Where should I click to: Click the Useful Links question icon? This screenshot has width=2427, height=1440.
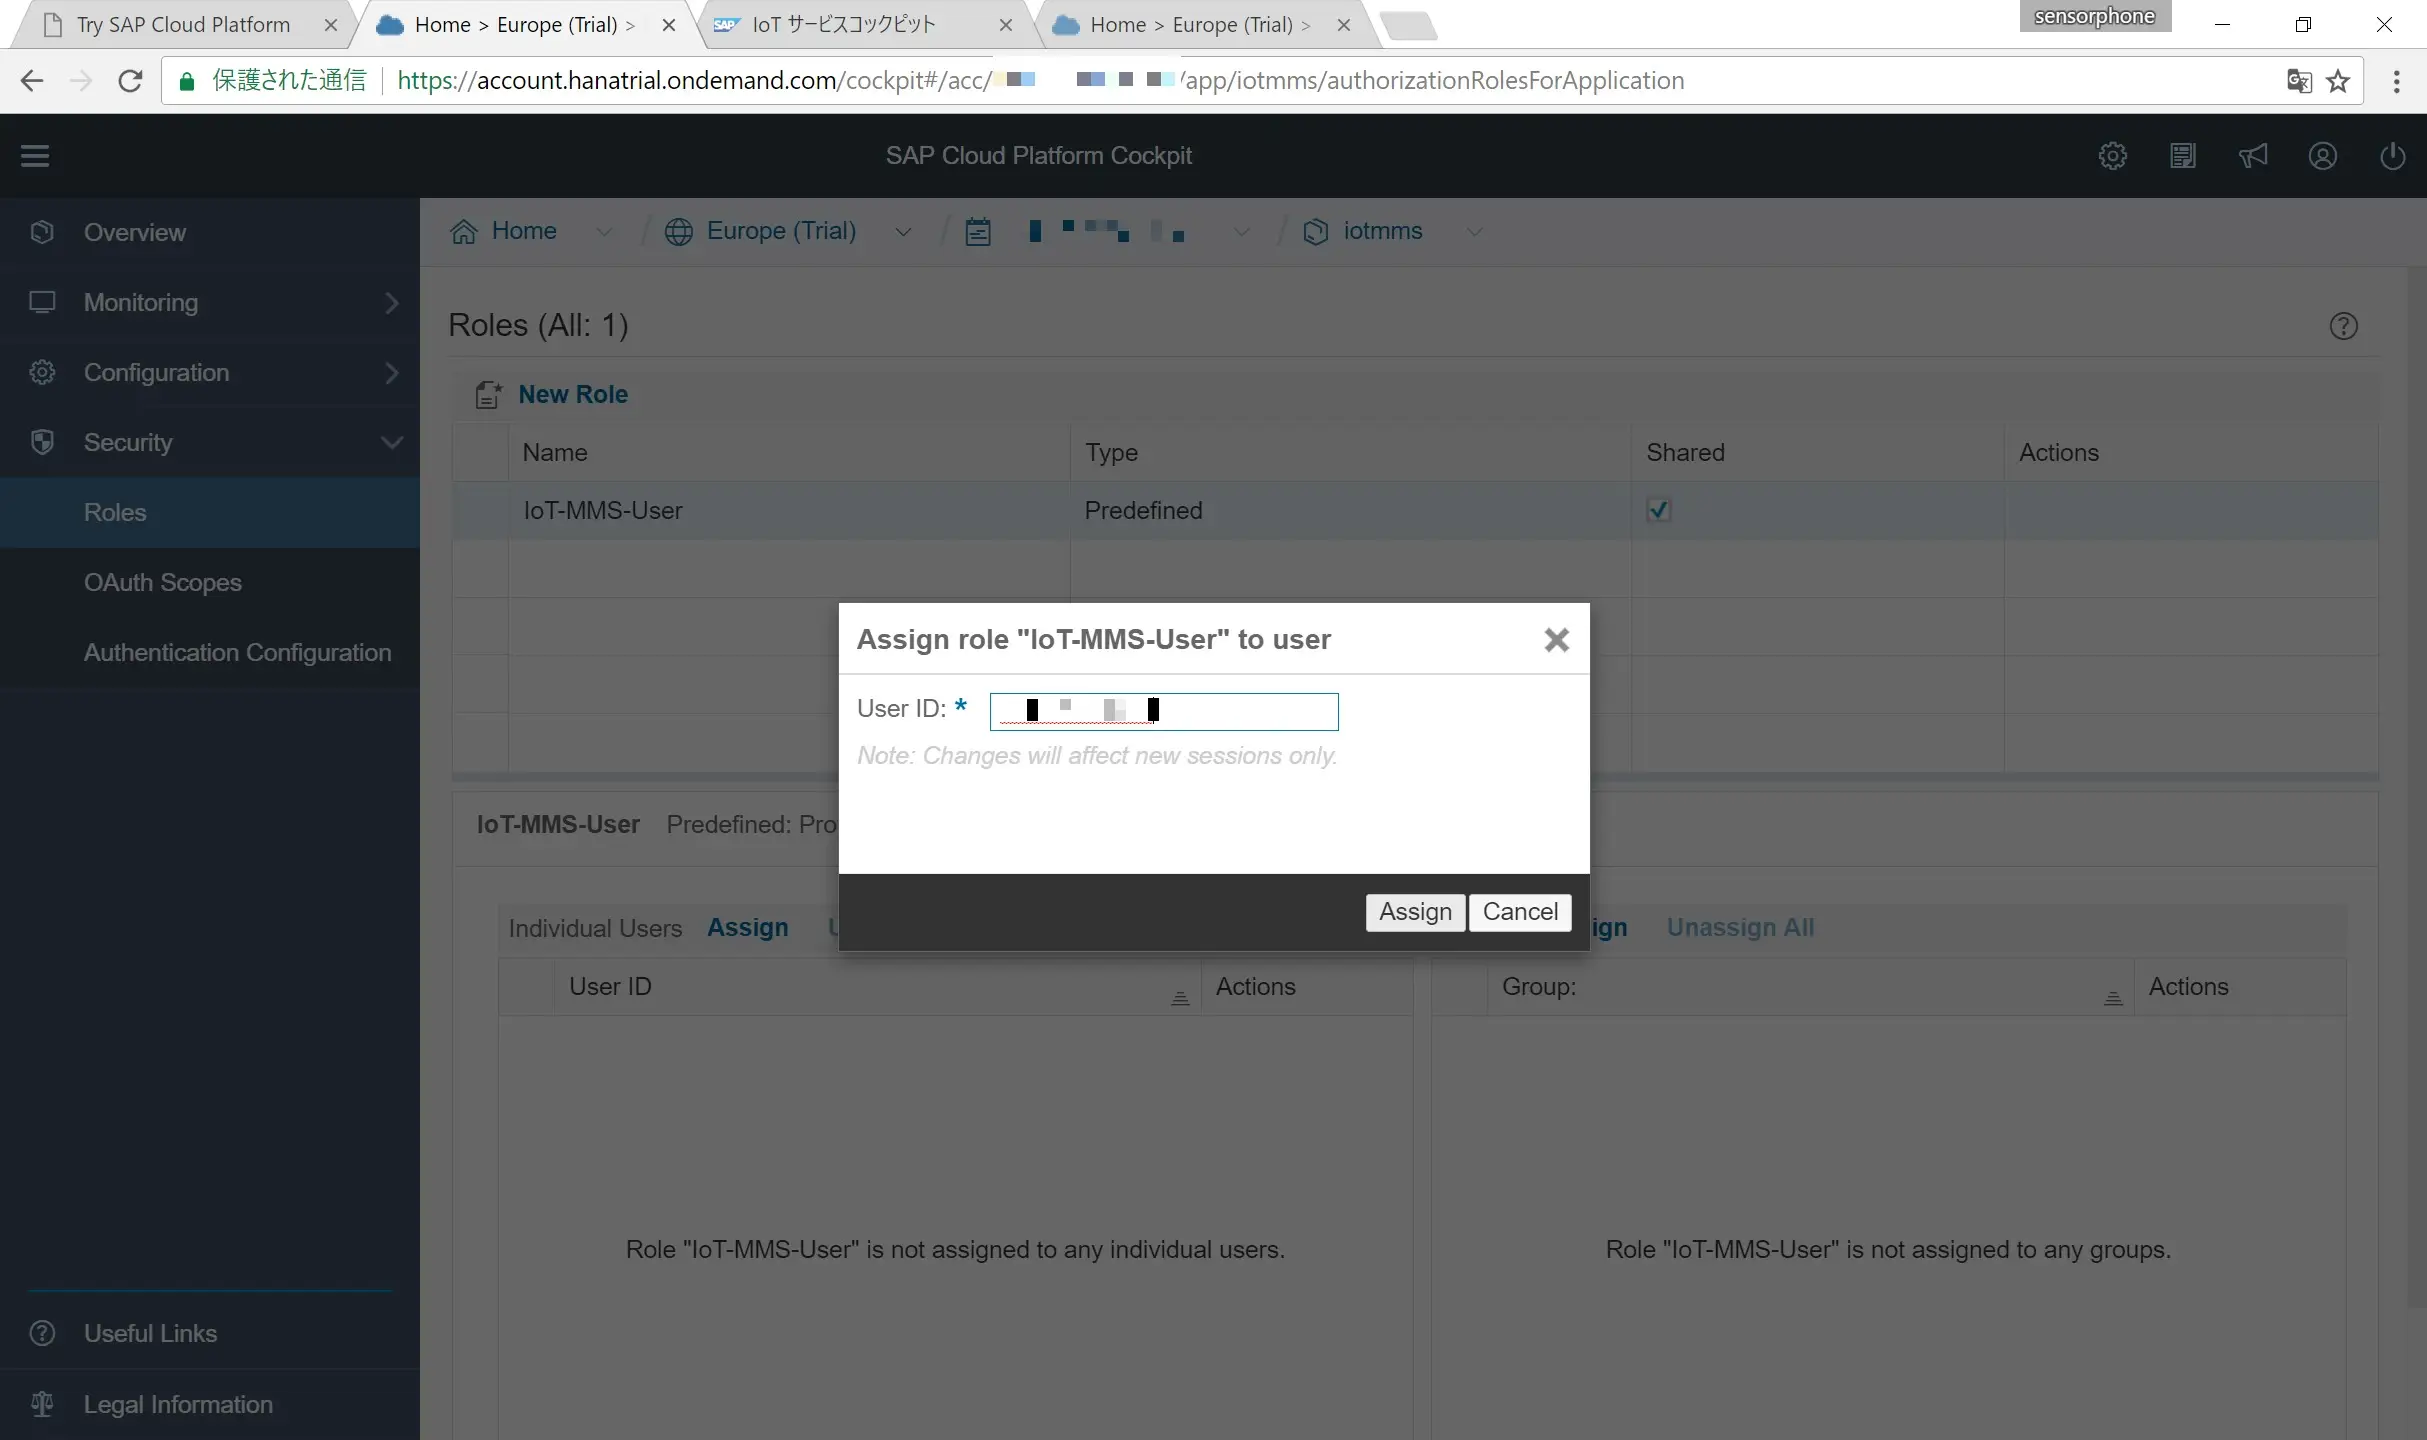coord(42,1333)
